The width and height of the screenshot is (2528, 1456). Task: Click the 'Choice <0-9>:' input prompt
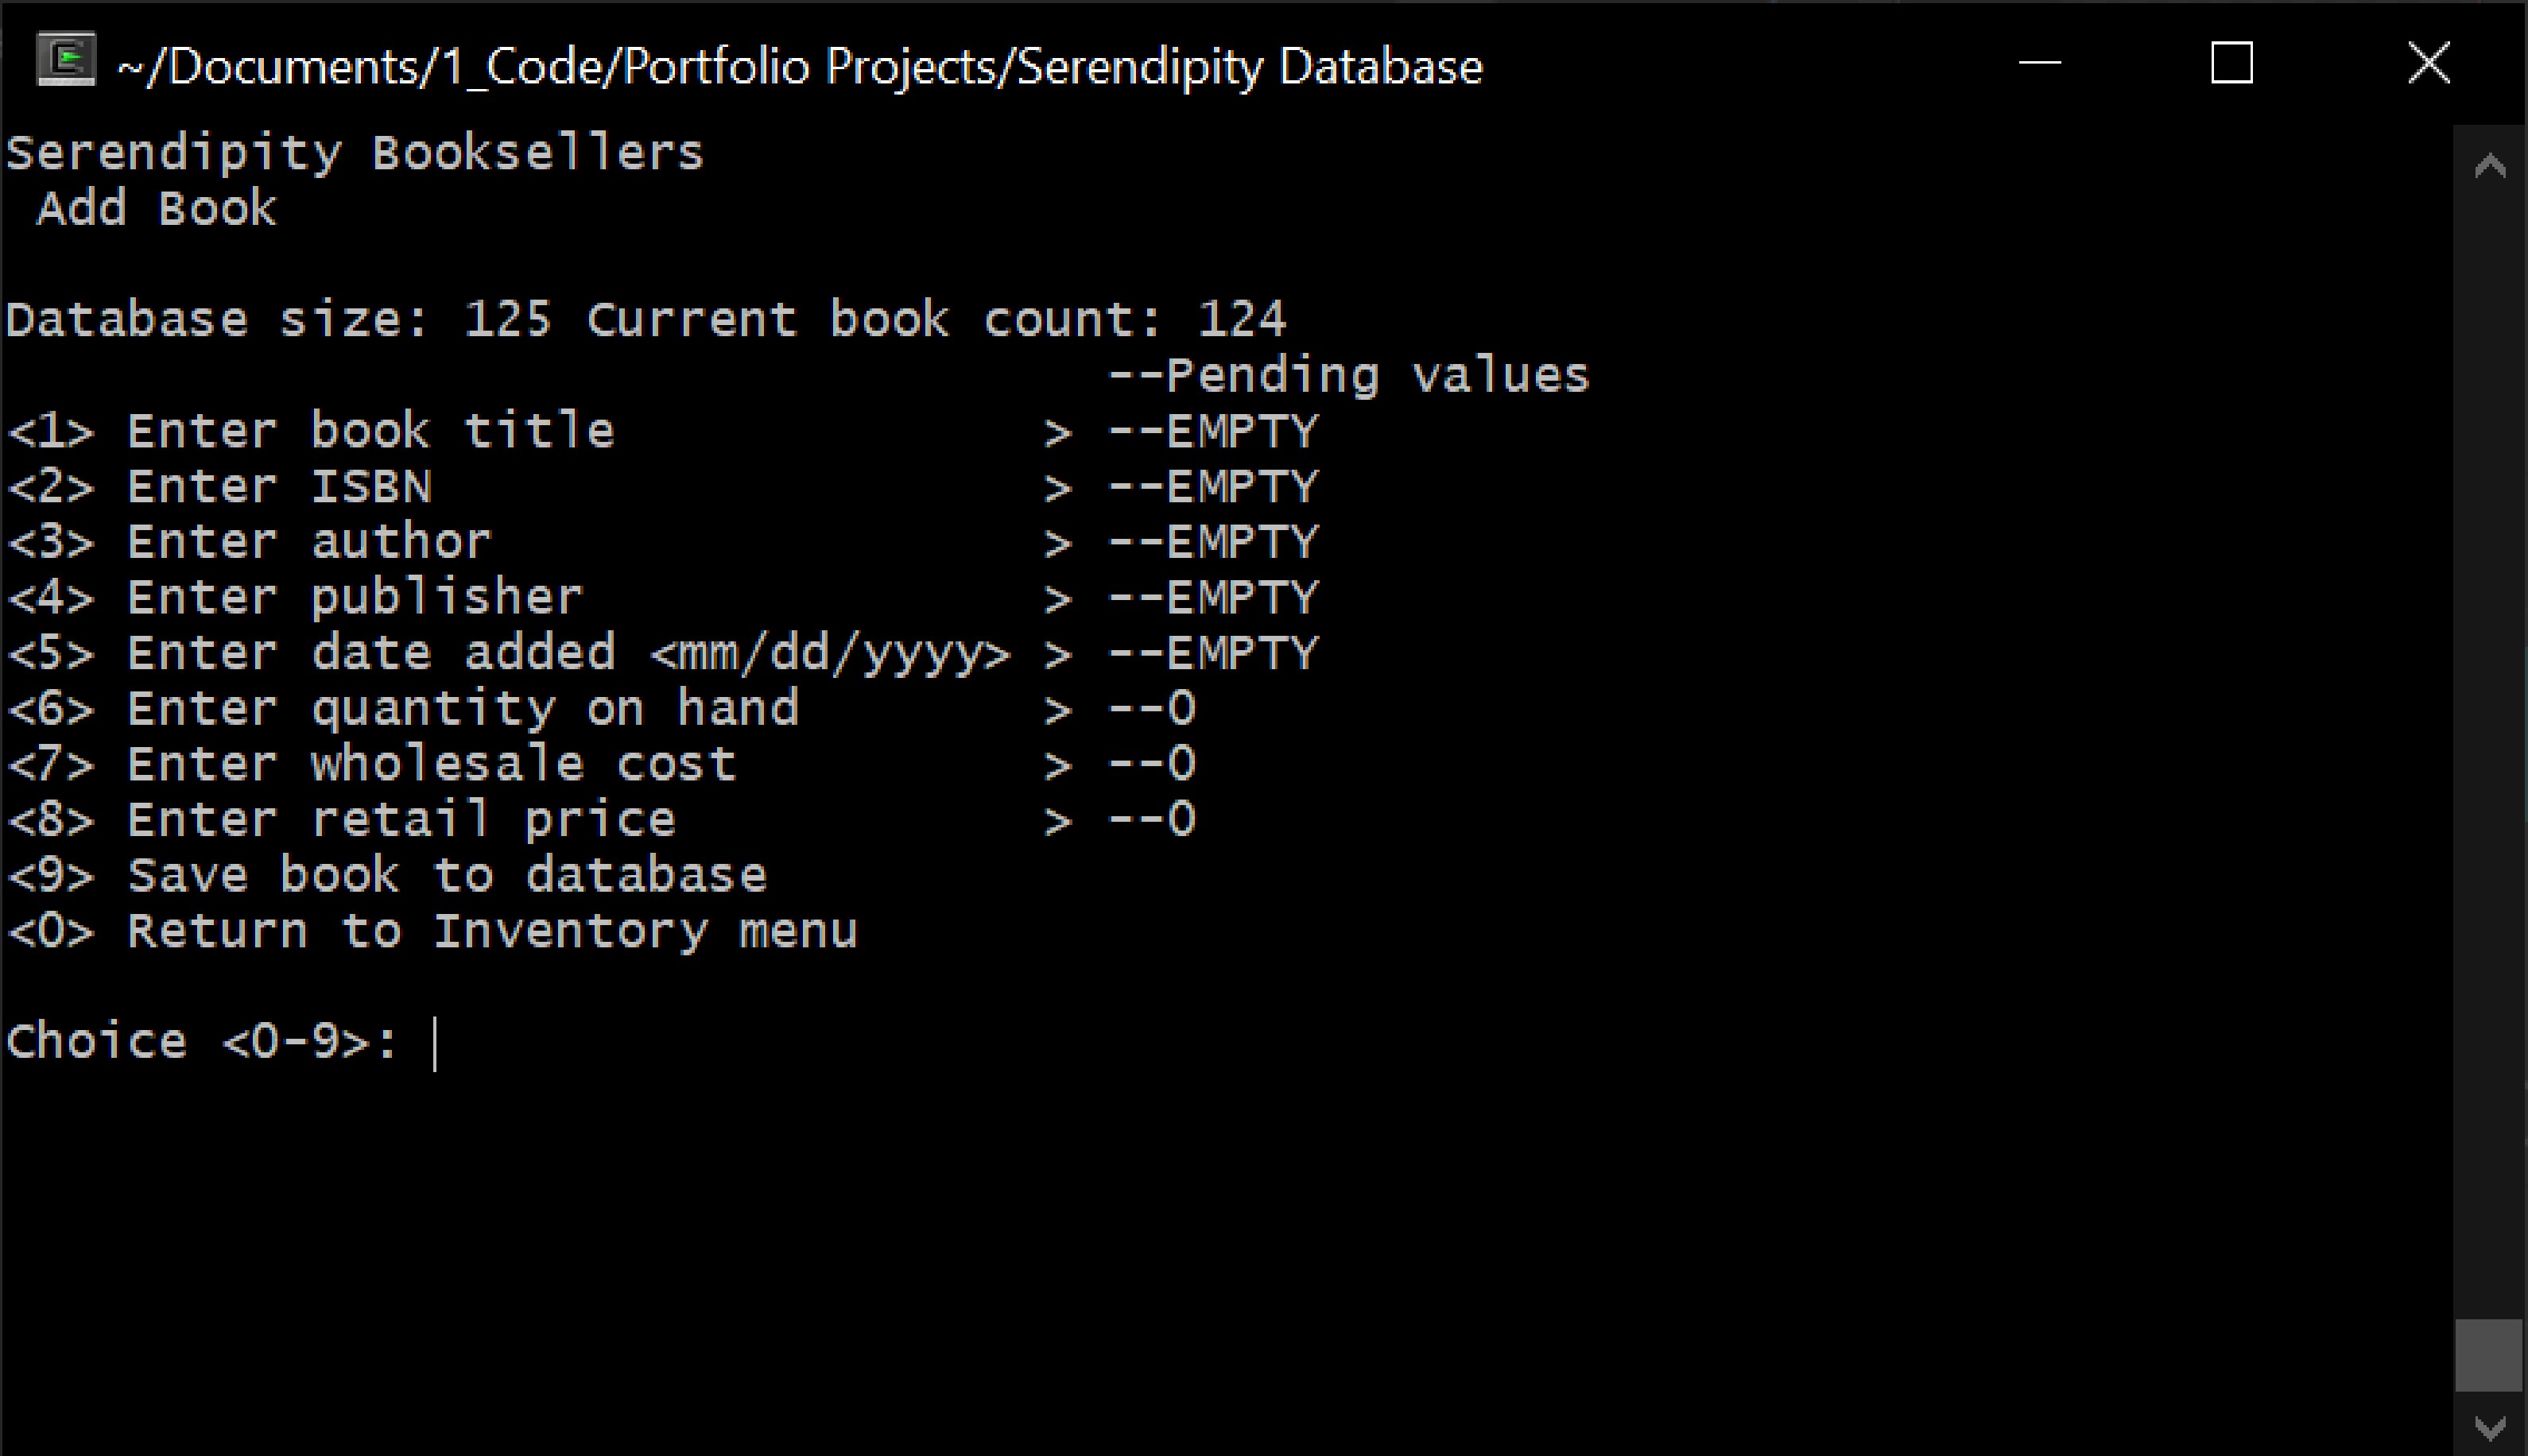[203, 1042]
